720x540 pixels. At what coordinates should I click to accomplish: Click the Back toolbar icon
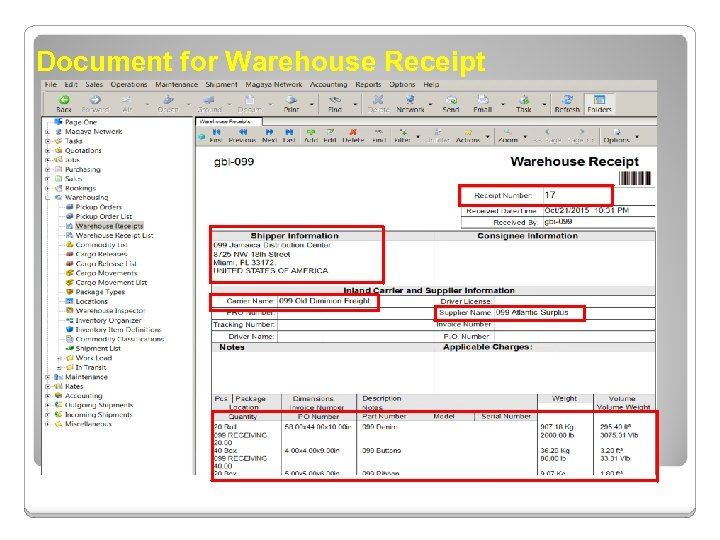(64, 104)
